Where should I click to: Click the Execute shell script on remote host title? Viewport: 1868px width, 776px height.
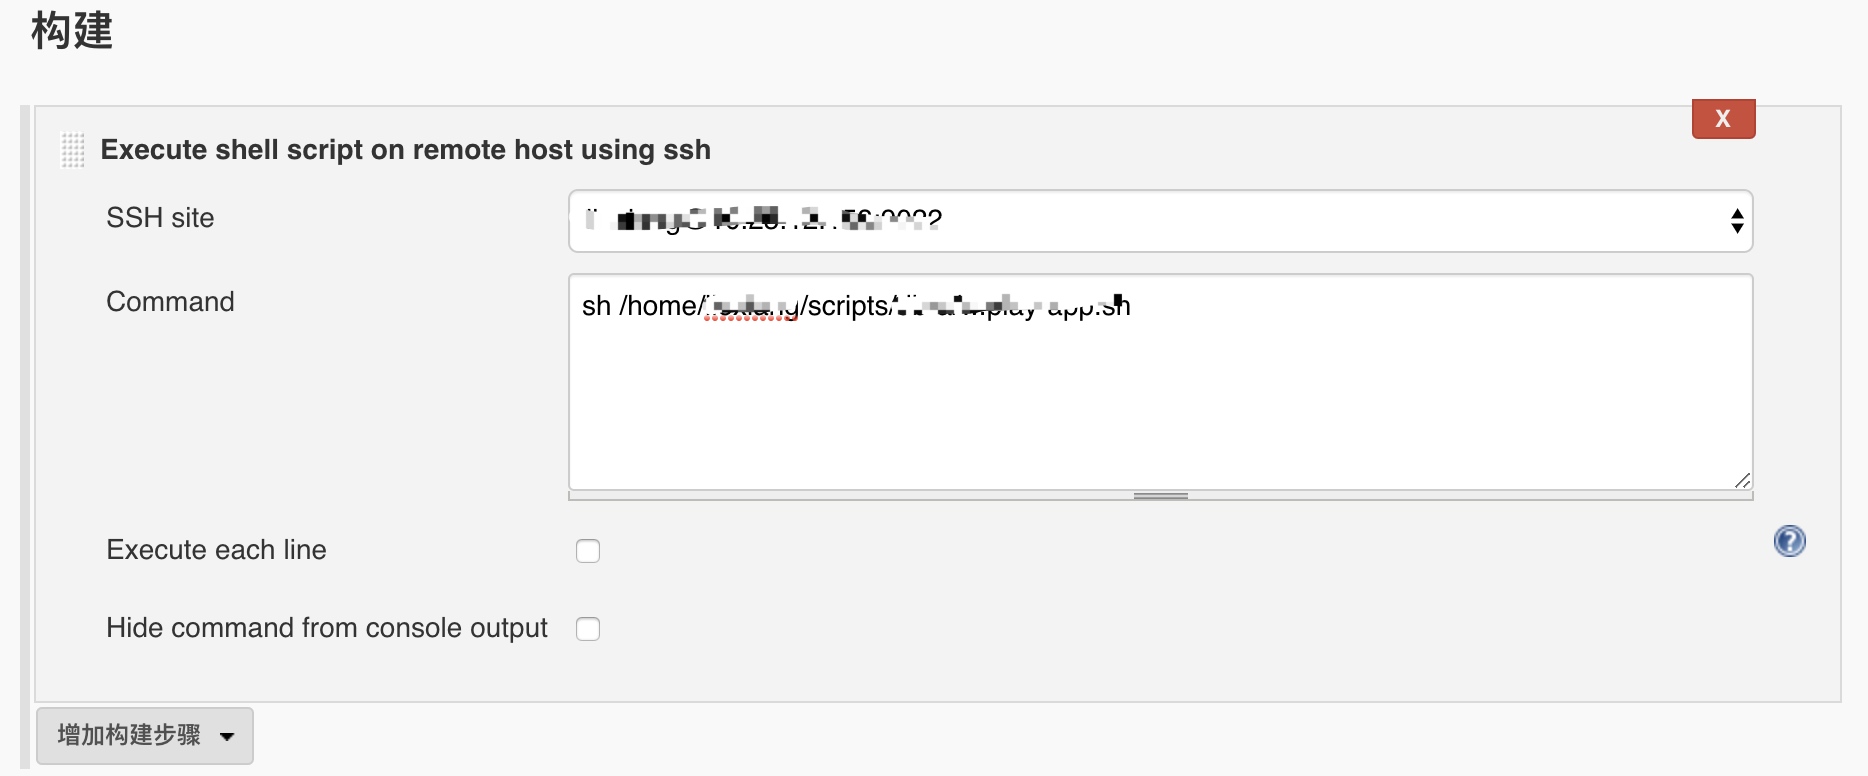(405, 150)
